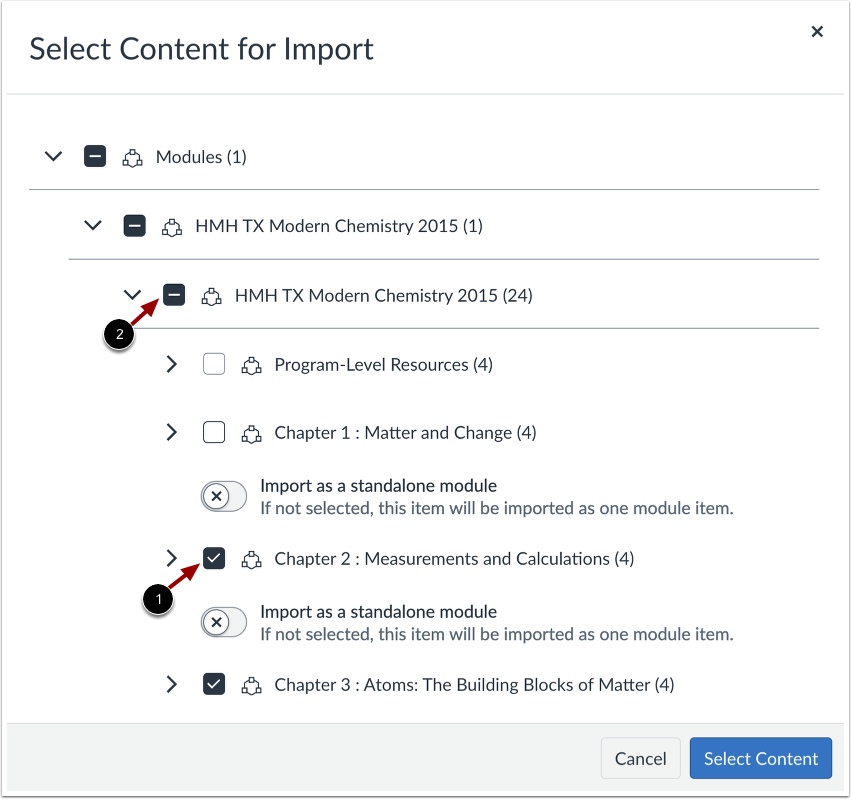The height and width of the screenshot is (799, 851).
Task: Click the Cancel button
Action: pyautogui.click(x=640, y=758)
